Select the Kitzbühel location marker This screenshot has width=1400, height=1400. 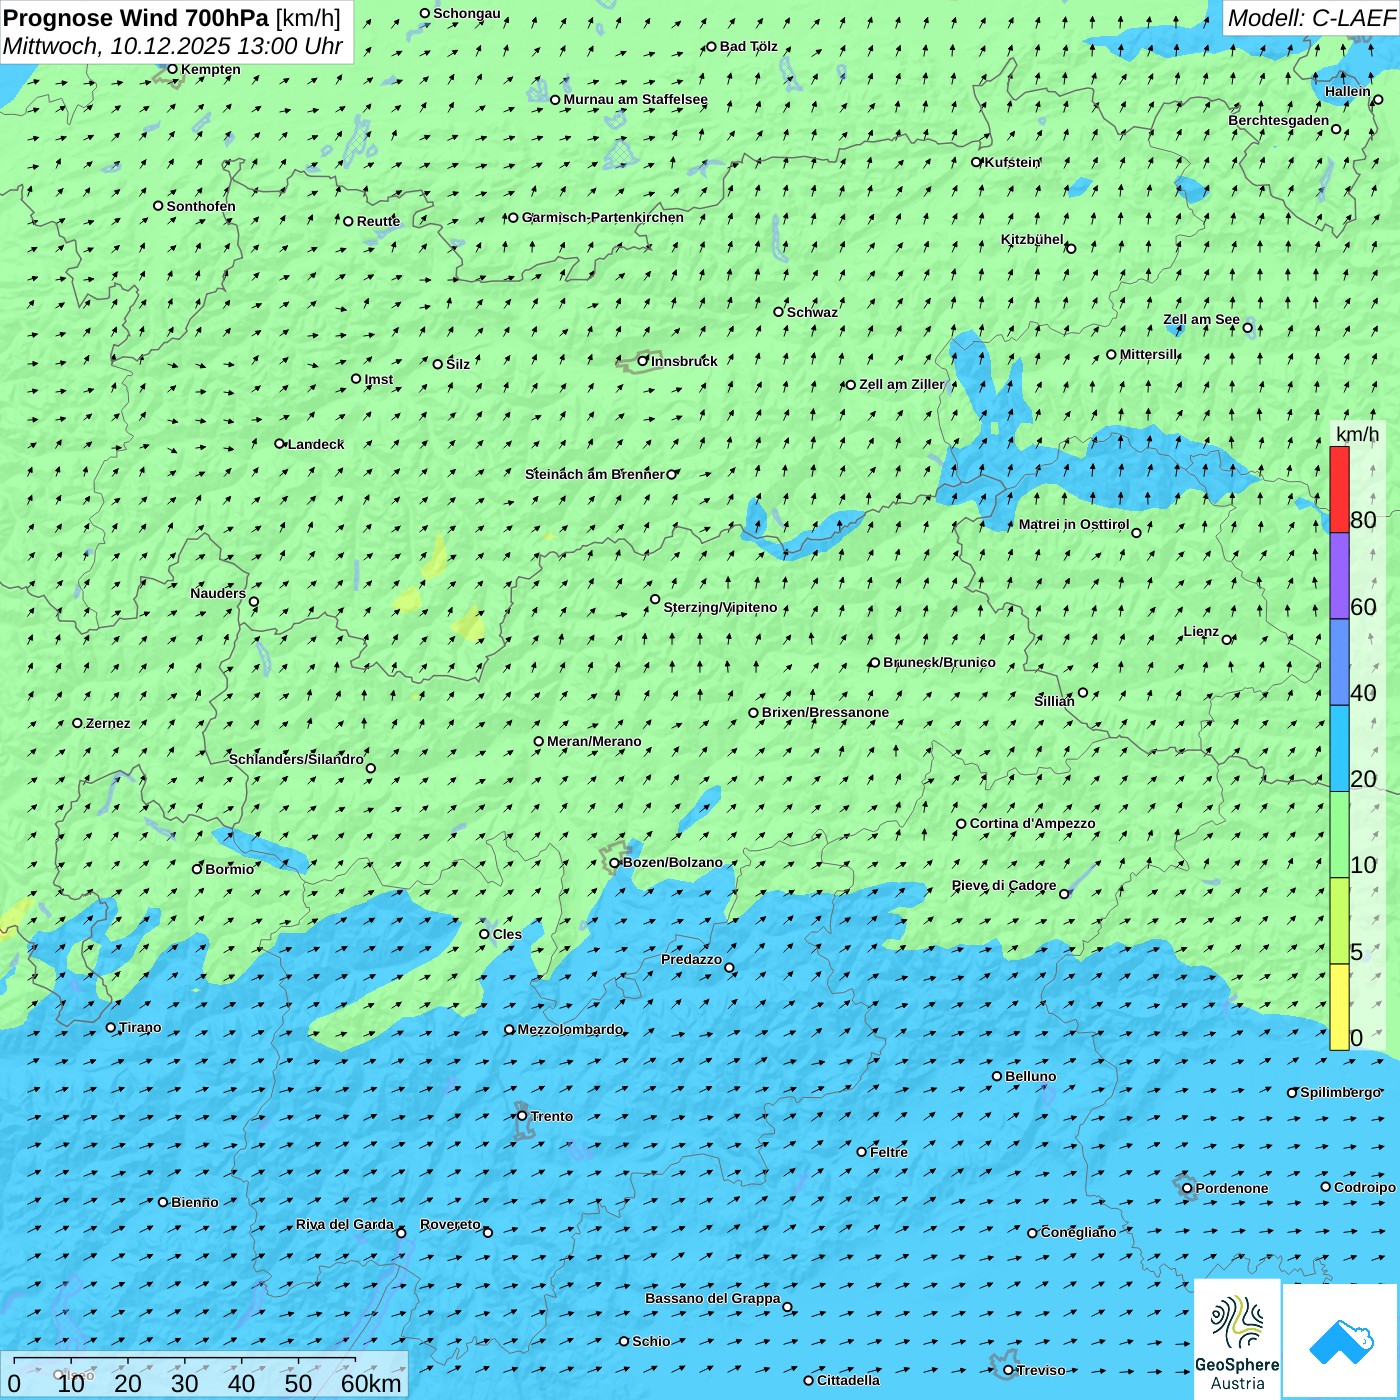[x=1071, y=248]
